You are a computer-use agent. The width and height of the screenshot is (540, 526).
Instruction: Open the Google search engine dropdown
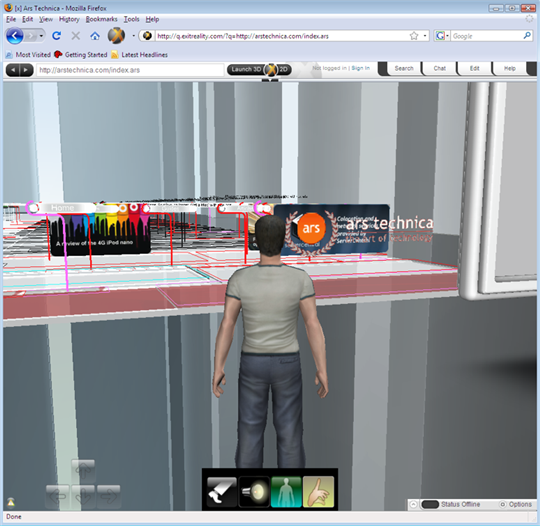pos(442,36)
